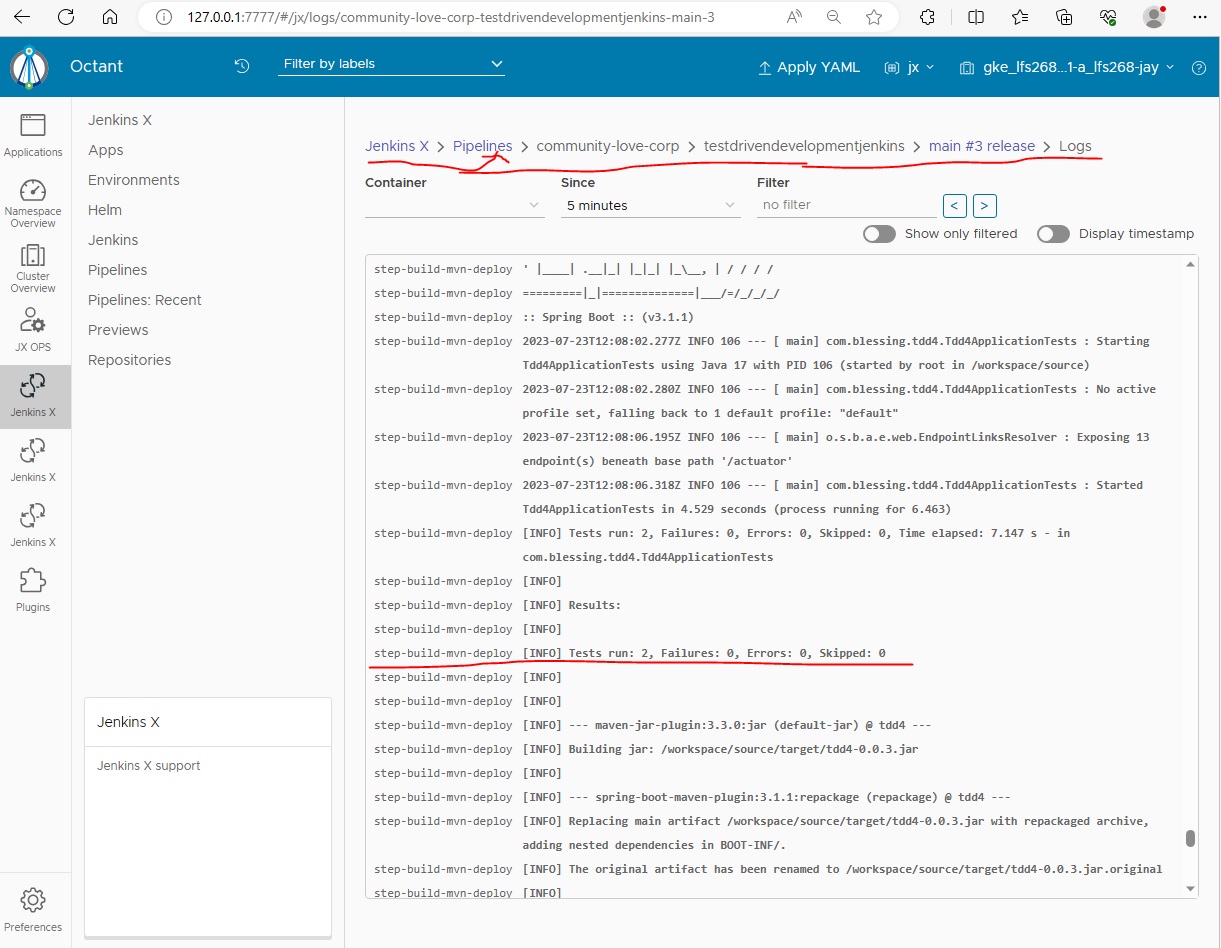Open the Since 5 minutes dropdown
The image size is (1221, 948).
click(649, 205)
